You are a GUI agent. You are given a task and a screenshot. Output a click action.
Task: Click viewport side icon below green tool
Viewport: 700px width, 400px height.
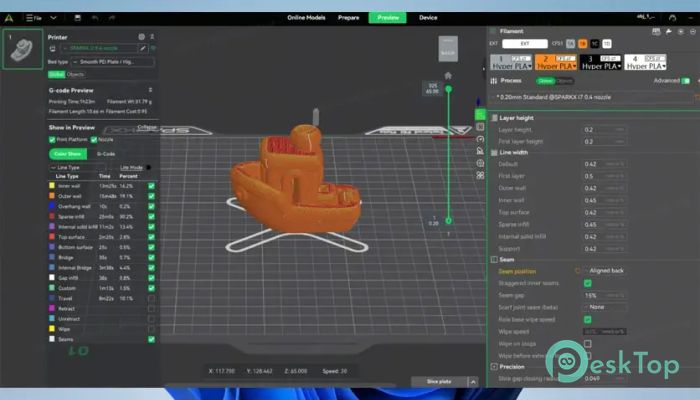(x=480, y=127)
